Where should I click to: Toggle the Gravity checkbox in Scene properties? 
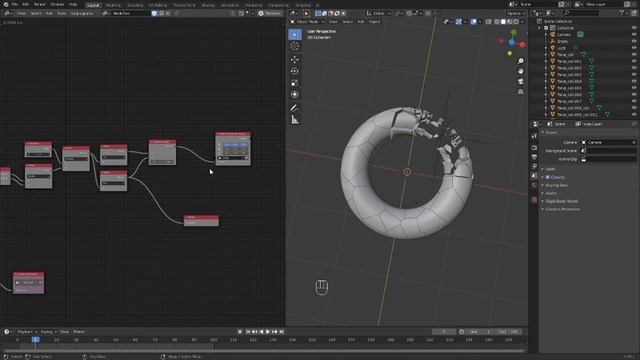click(x=547, y=177)
